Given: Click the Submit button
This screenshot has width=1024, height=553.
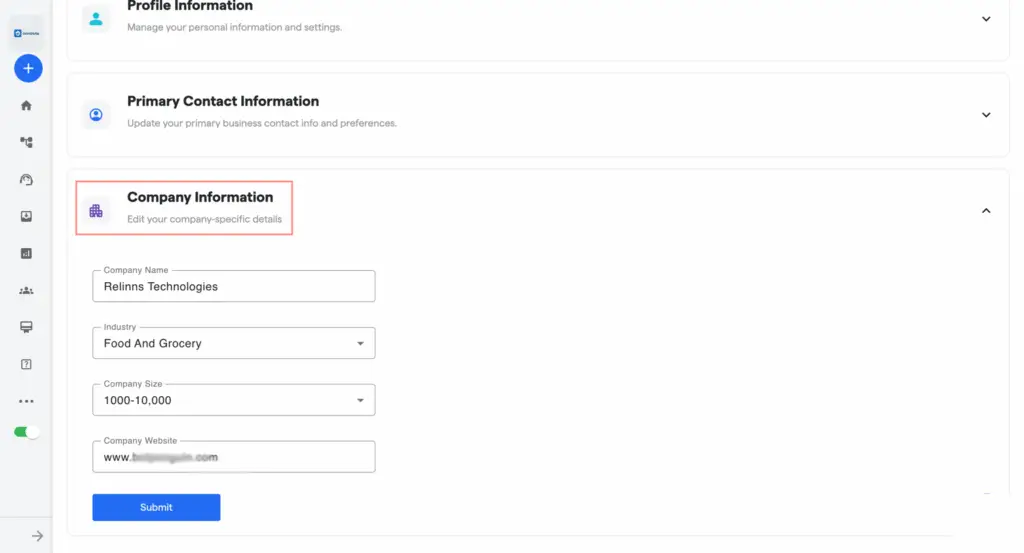Looking at the screenshot, I should 156,507.
